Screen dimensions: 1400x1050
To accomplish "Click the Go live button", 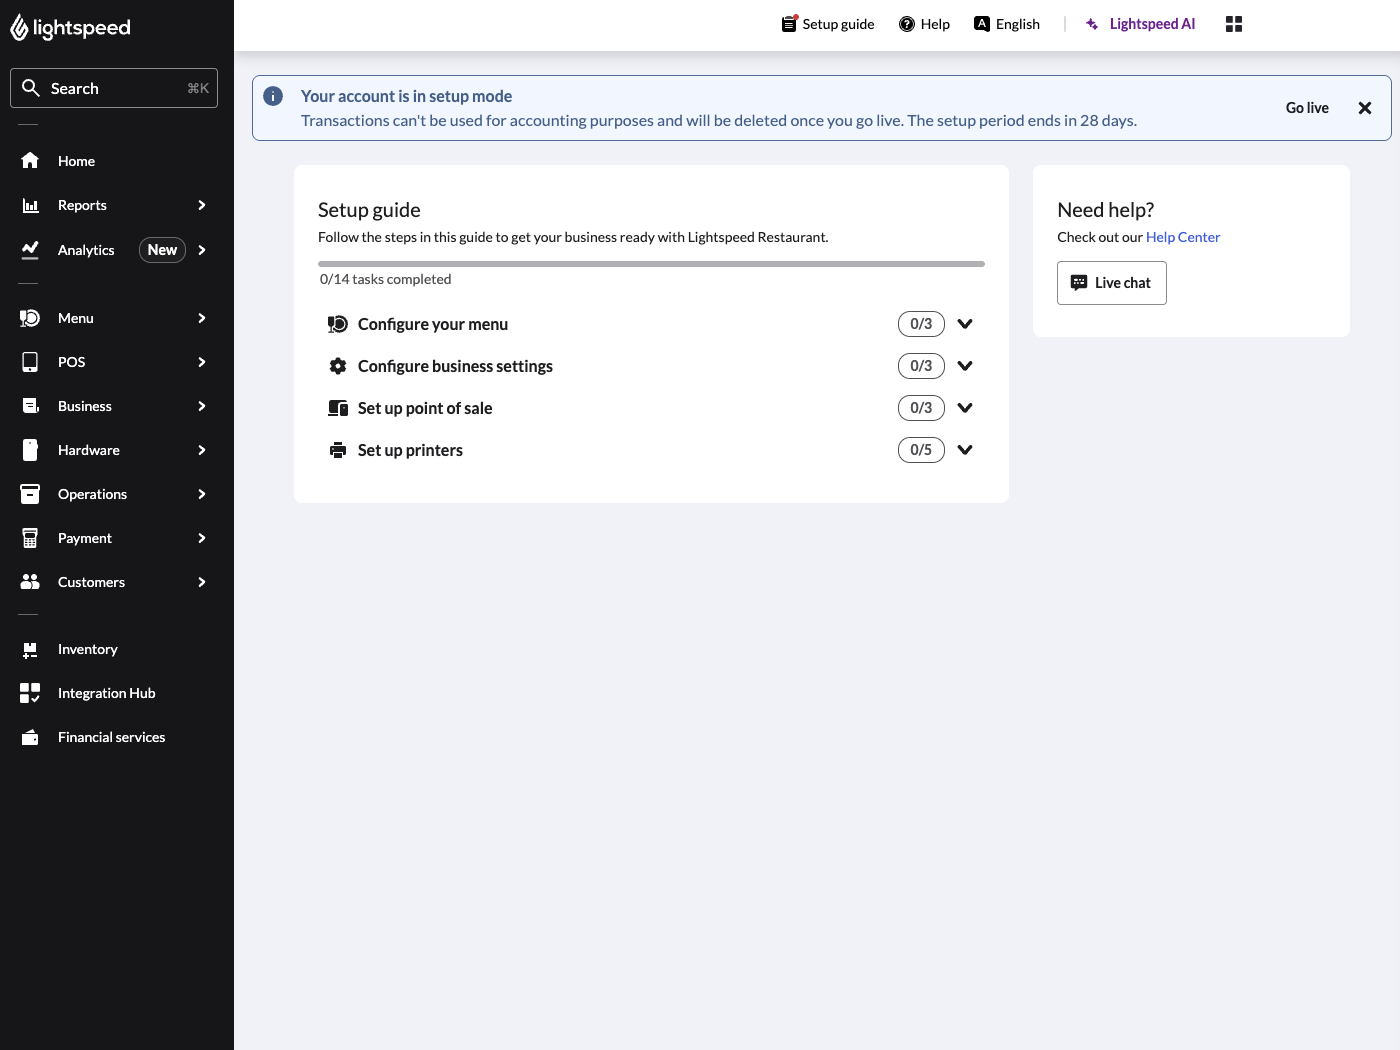I will click(1307, 107).
